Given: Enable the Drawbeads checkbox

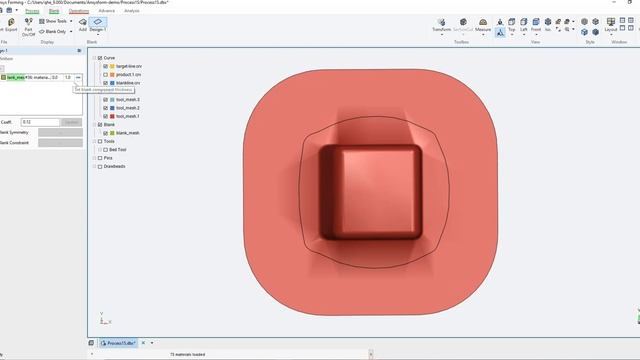Looking at the screenshot, I should tap(100, 167).
